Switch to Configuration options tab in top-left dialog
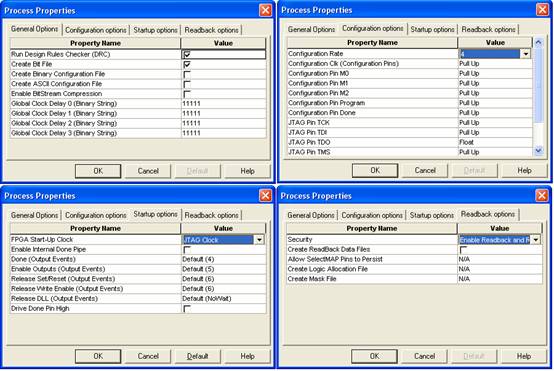The image size is (554, 371). tap(96, 30)
